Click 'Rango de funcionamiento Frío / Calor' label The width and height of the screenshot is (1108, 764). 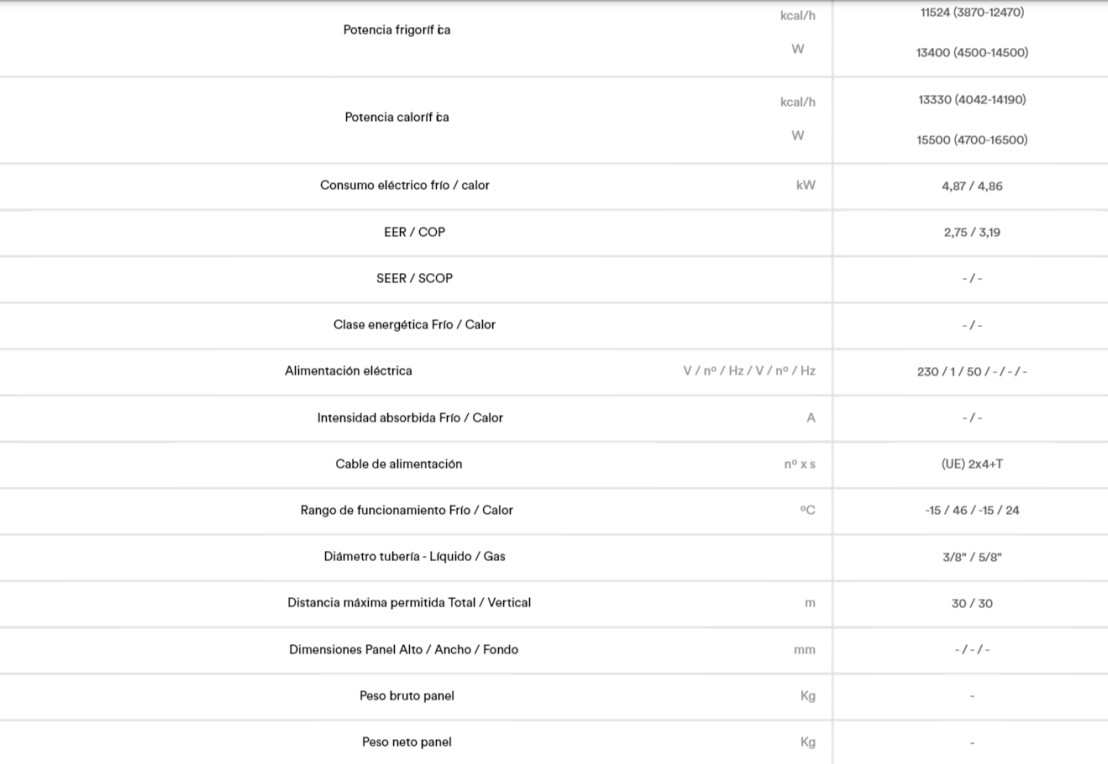coord(406,510)
